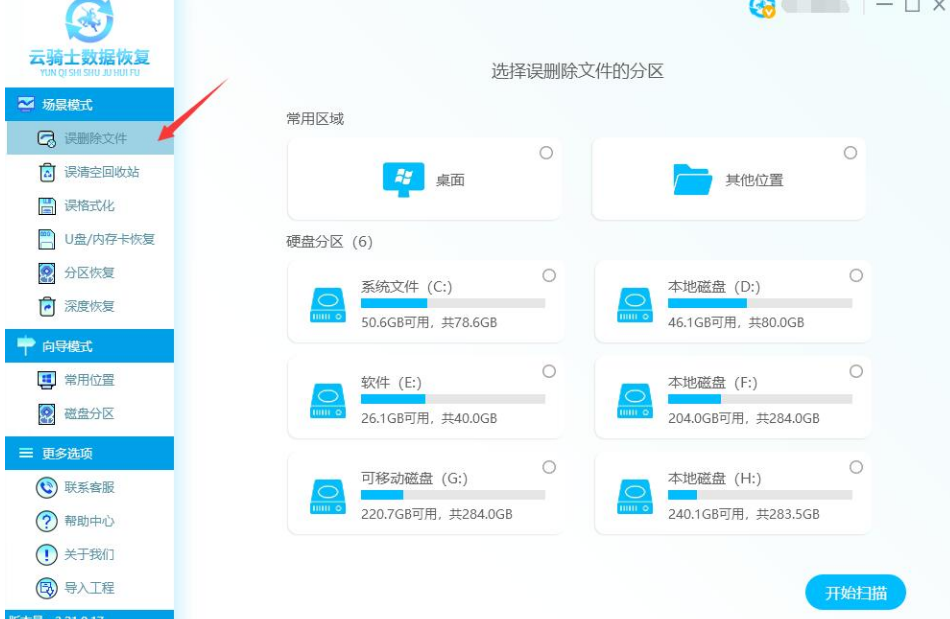Select the 桌面 radio button
This screenshot has height=619, width=950.
click(546, 153)
